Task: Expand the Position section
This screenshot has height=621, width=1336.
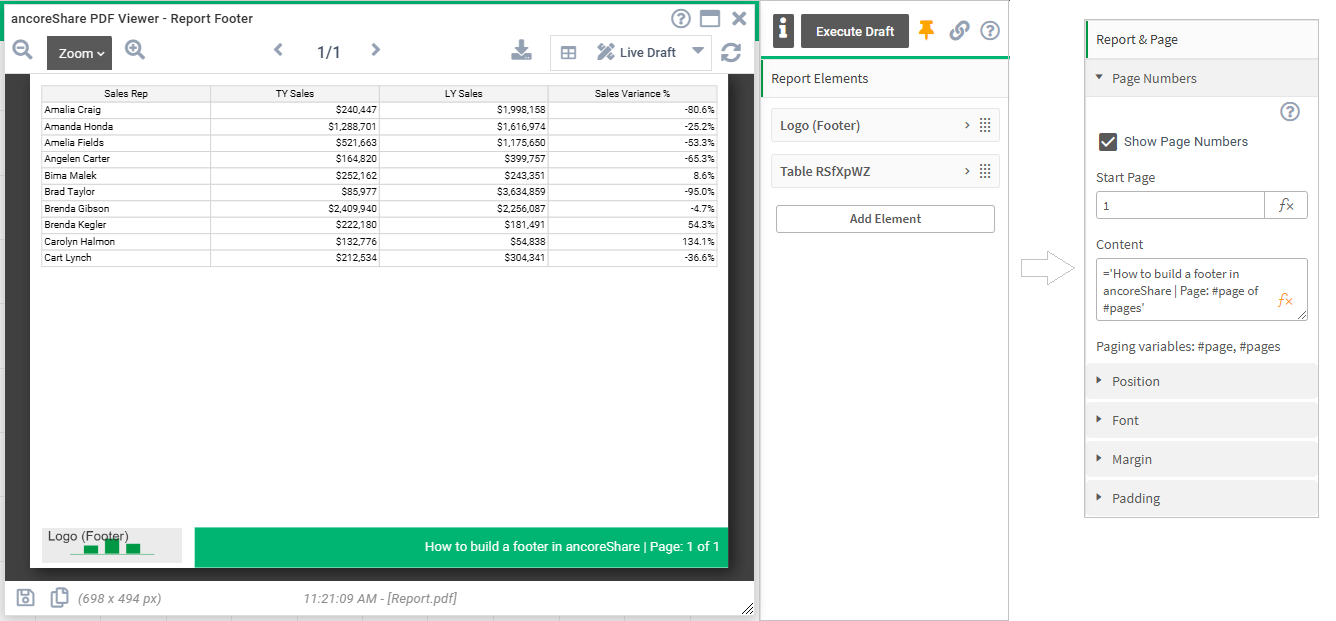Action: (1201, 382)
